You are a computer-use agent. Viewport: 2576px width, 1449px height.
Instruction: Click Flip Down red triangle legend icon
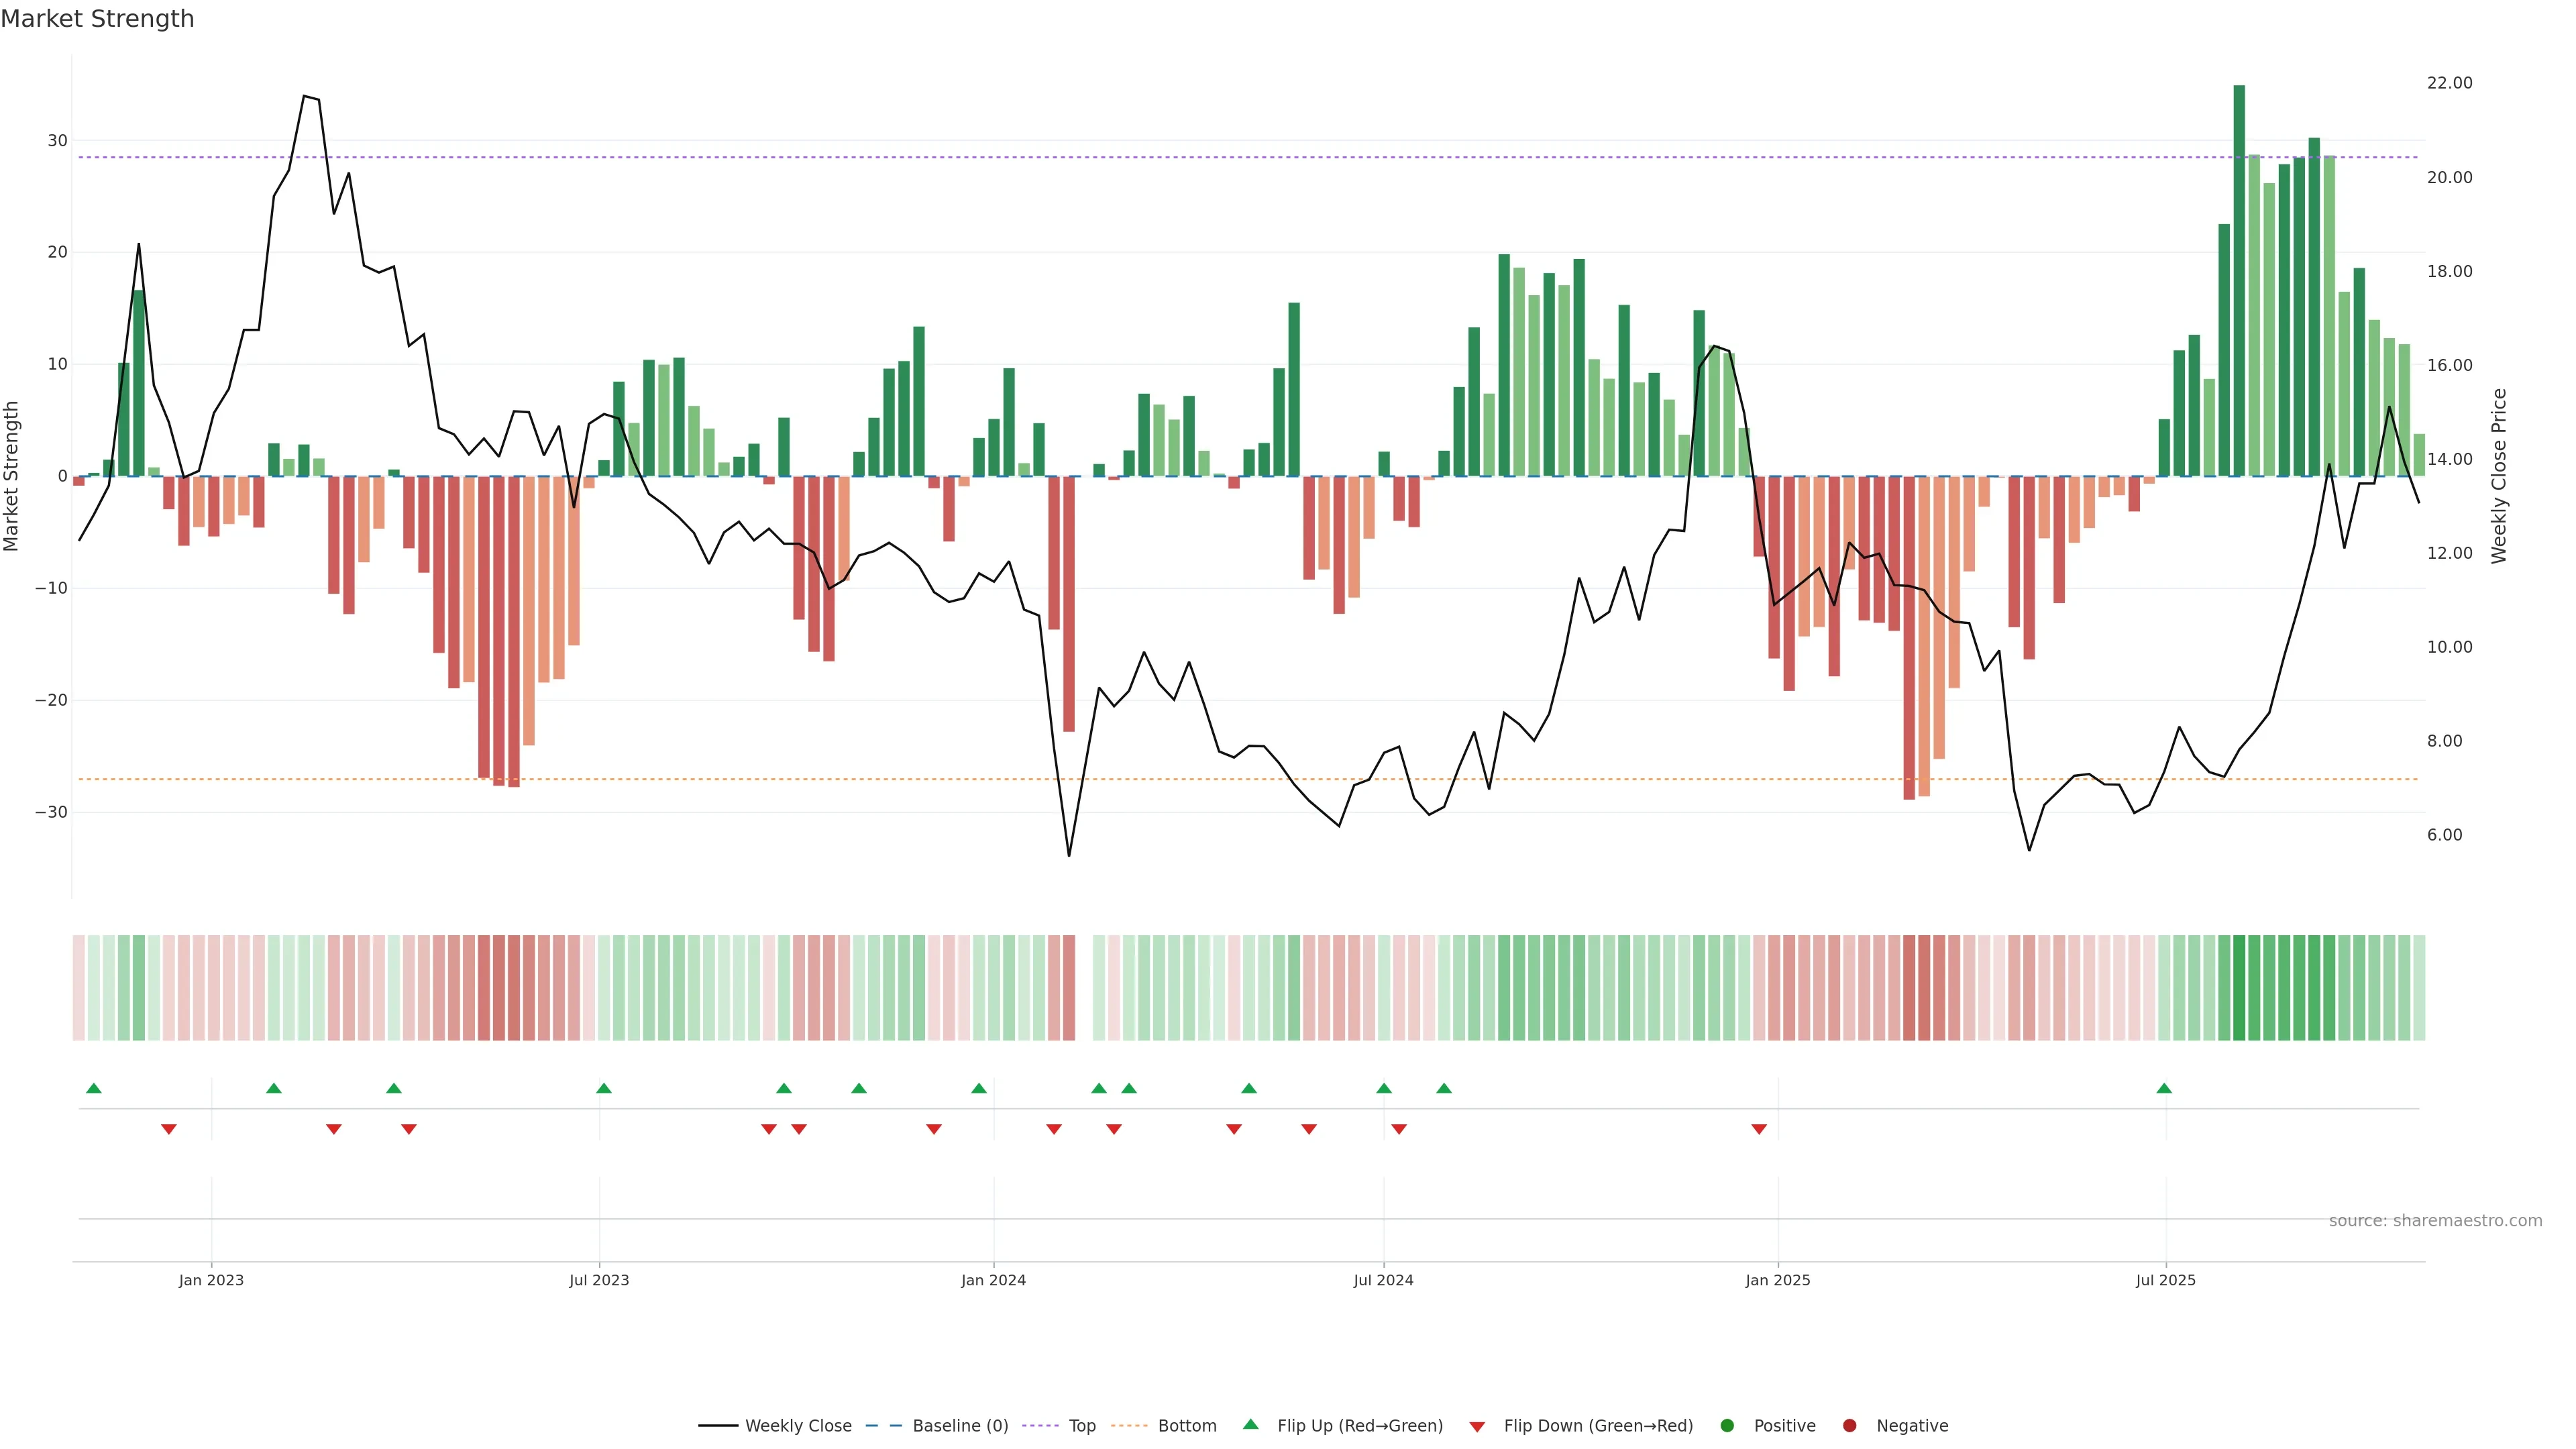pos(1477,1426)
